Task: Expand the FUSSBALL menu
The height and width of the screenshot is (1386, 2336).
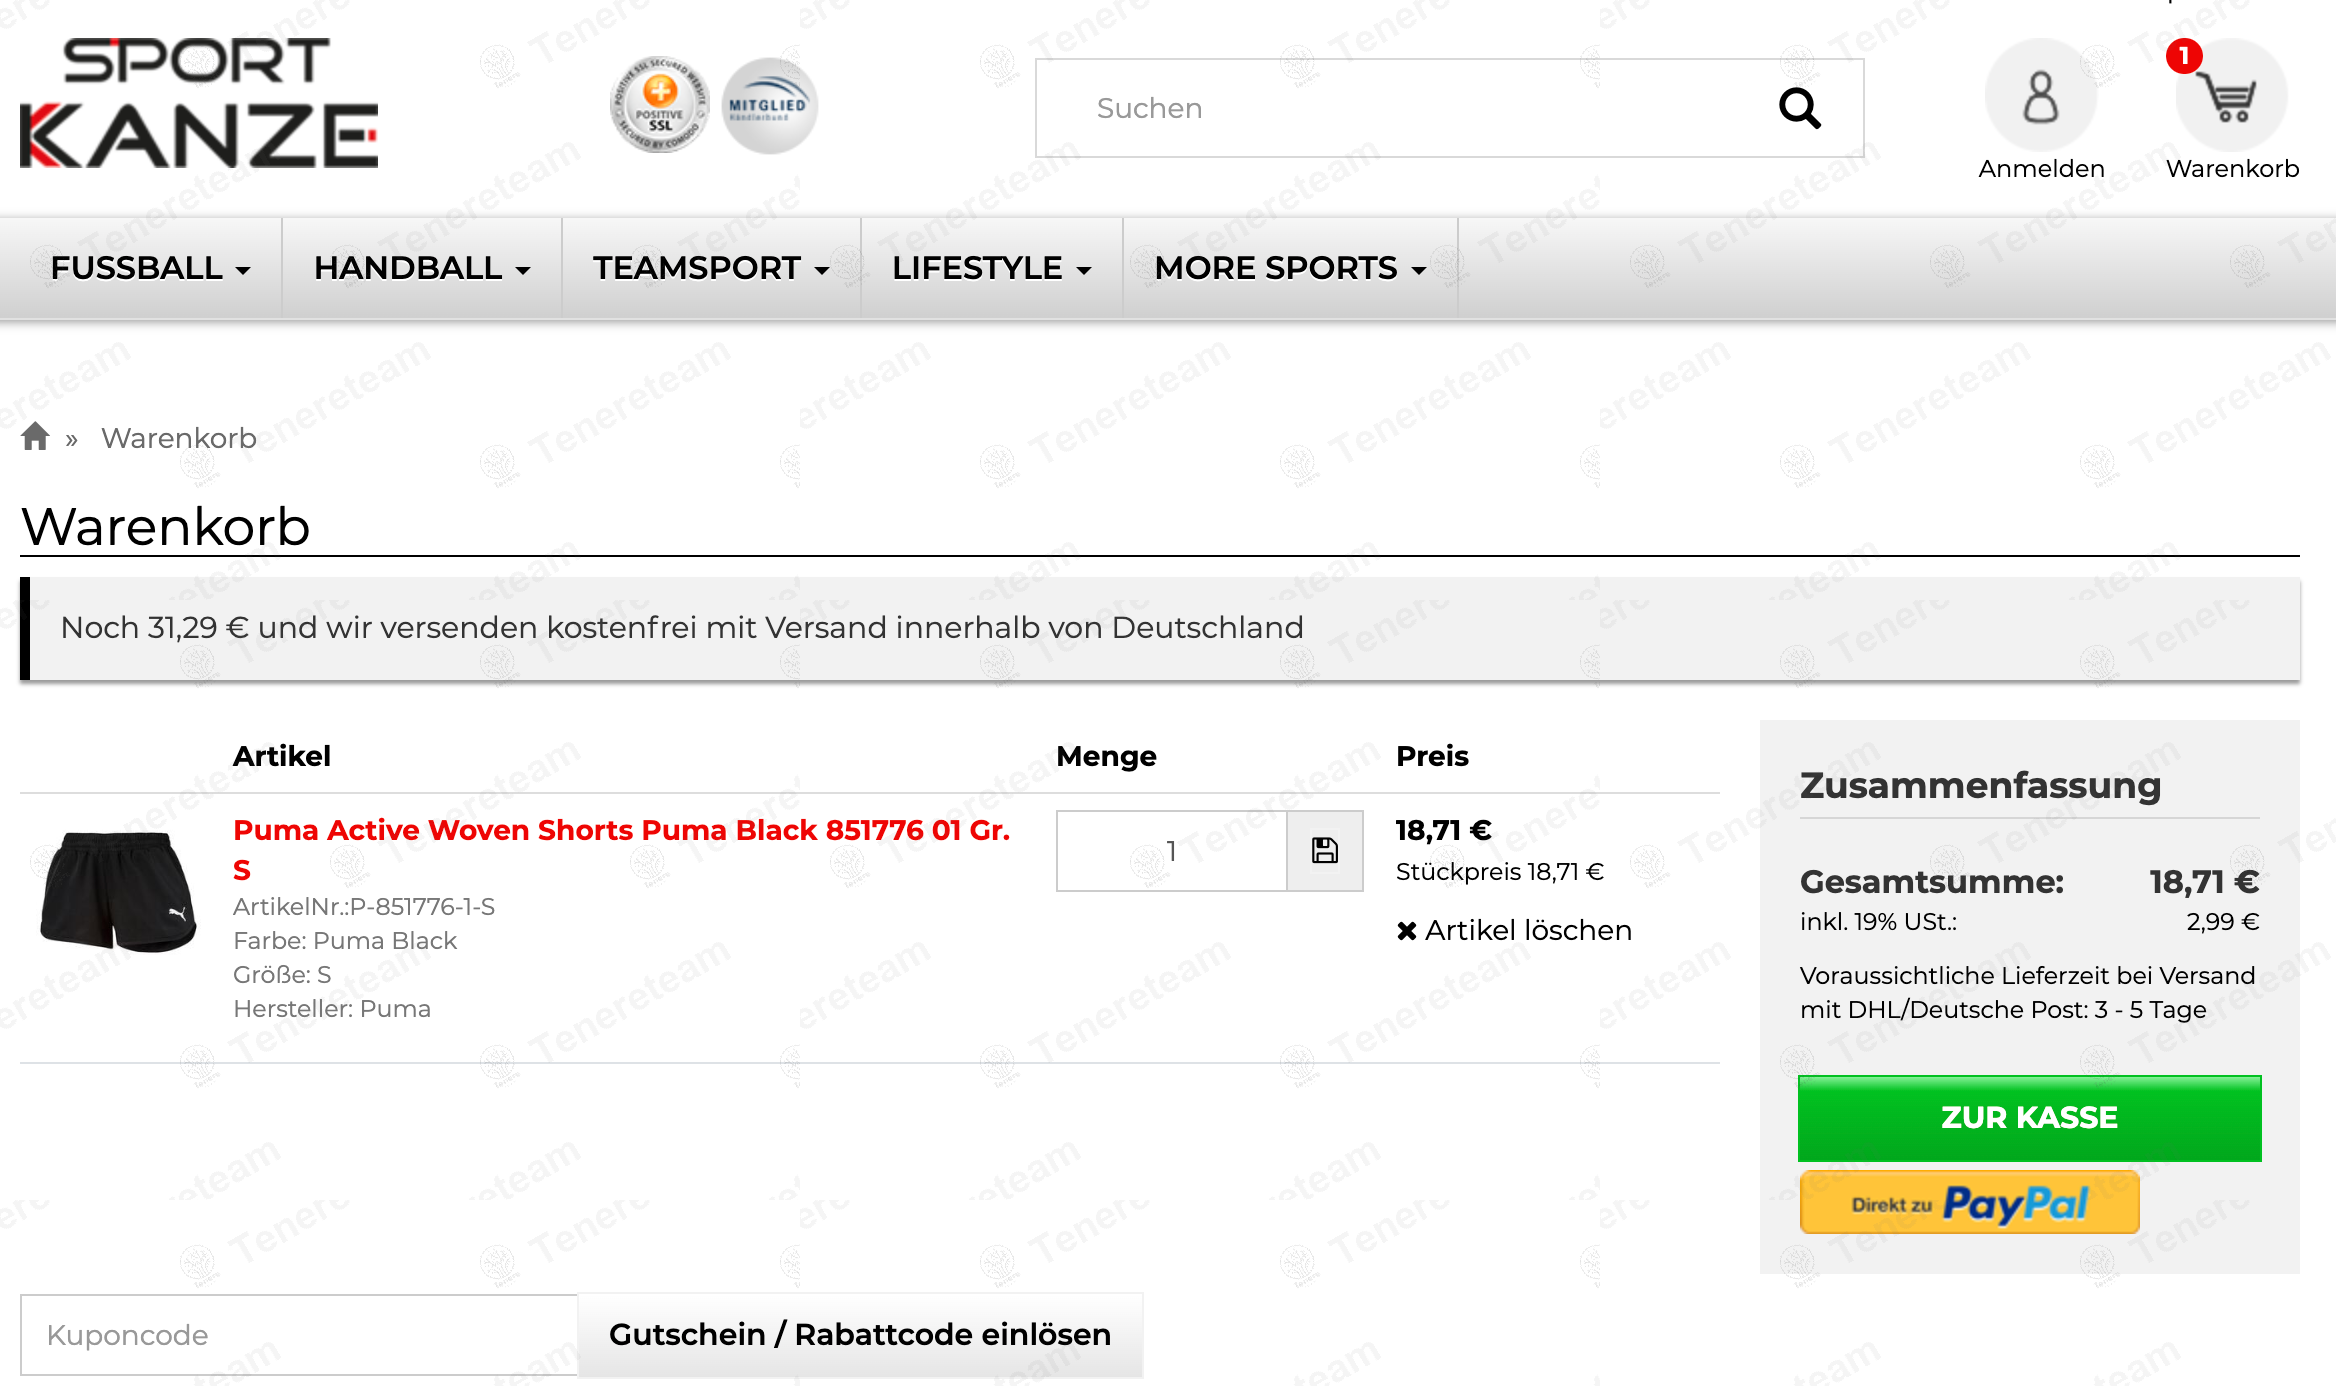Action: pos(150,268)
